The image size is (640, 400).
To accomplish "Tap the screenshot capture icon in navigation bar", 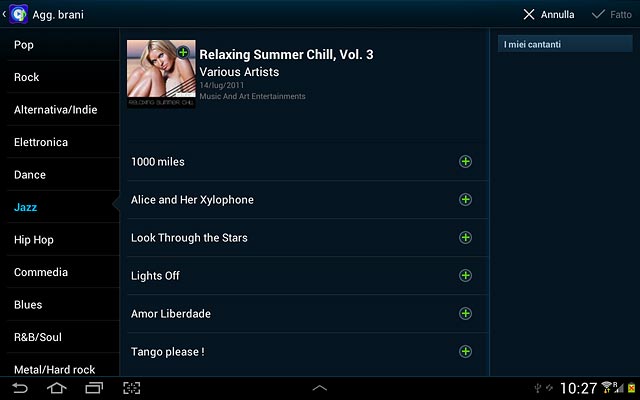I will coord(131,388).
